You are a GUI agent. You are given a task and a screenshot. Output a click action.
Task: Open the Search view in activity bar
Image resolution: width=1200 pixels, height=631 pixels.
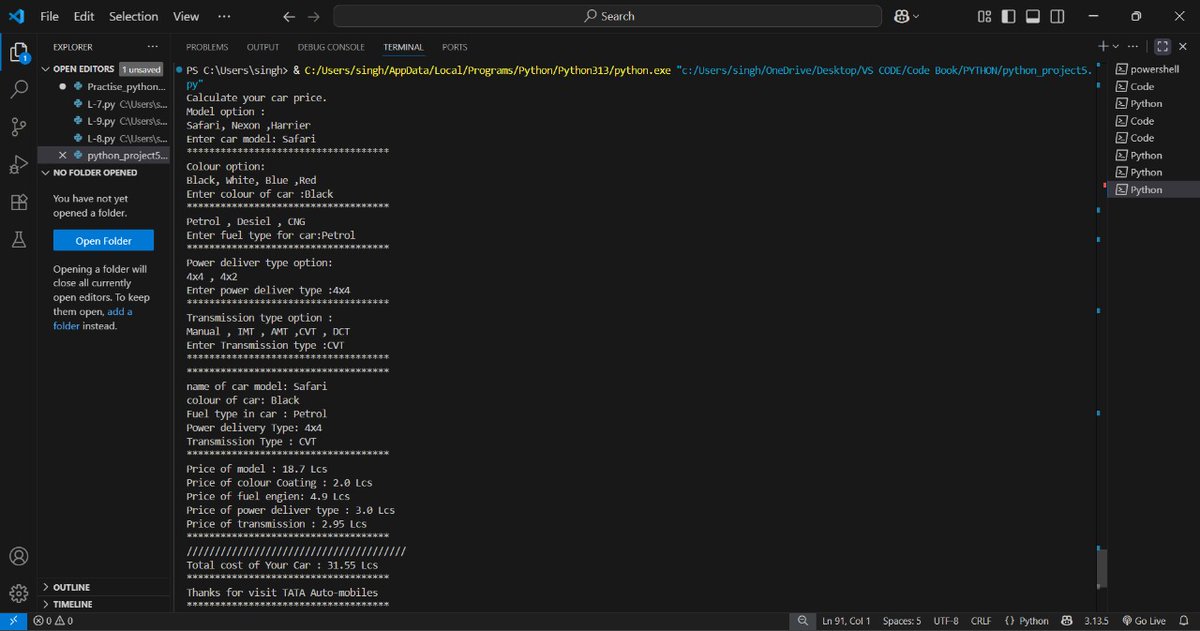[x=18, y=89]
